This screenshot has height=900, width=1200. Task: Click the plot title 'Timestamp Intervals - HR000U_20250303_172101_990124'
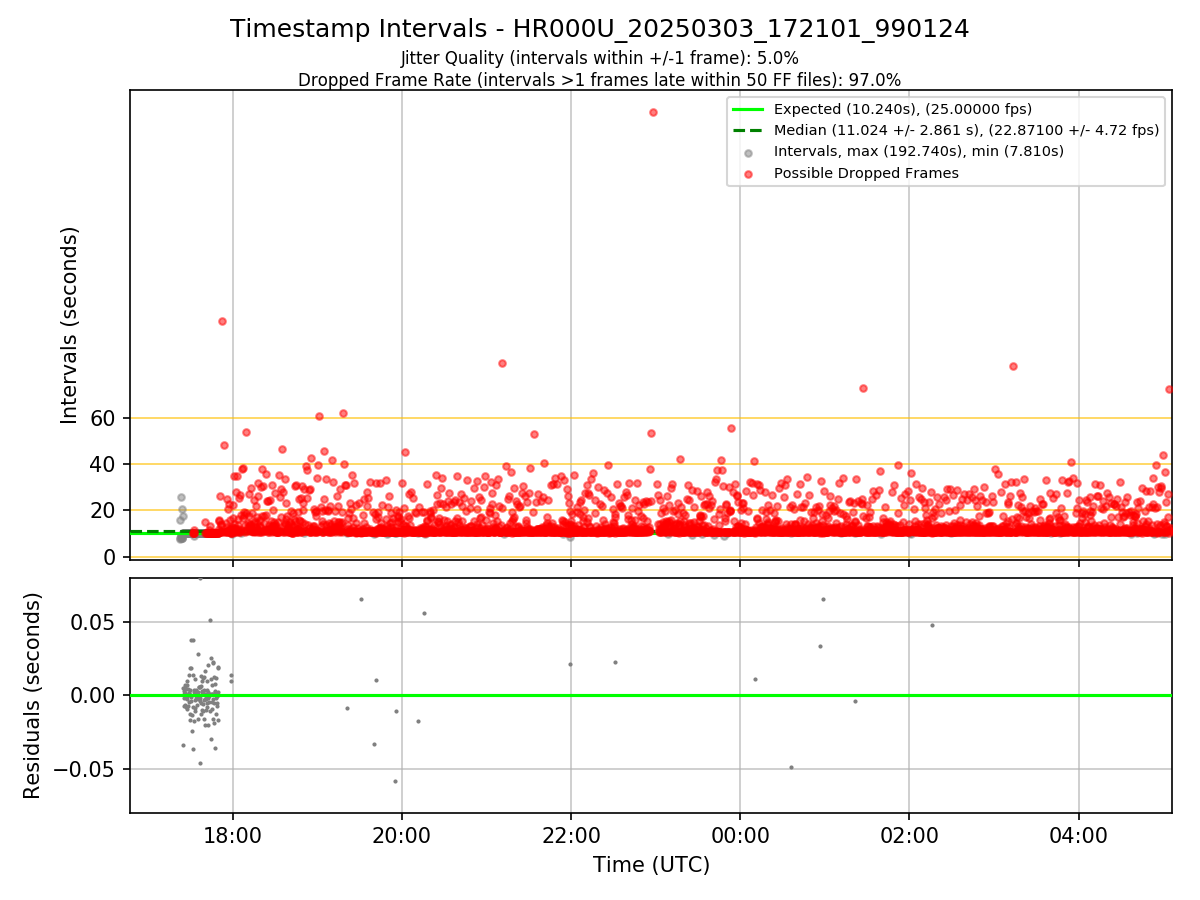pos(600,29)
